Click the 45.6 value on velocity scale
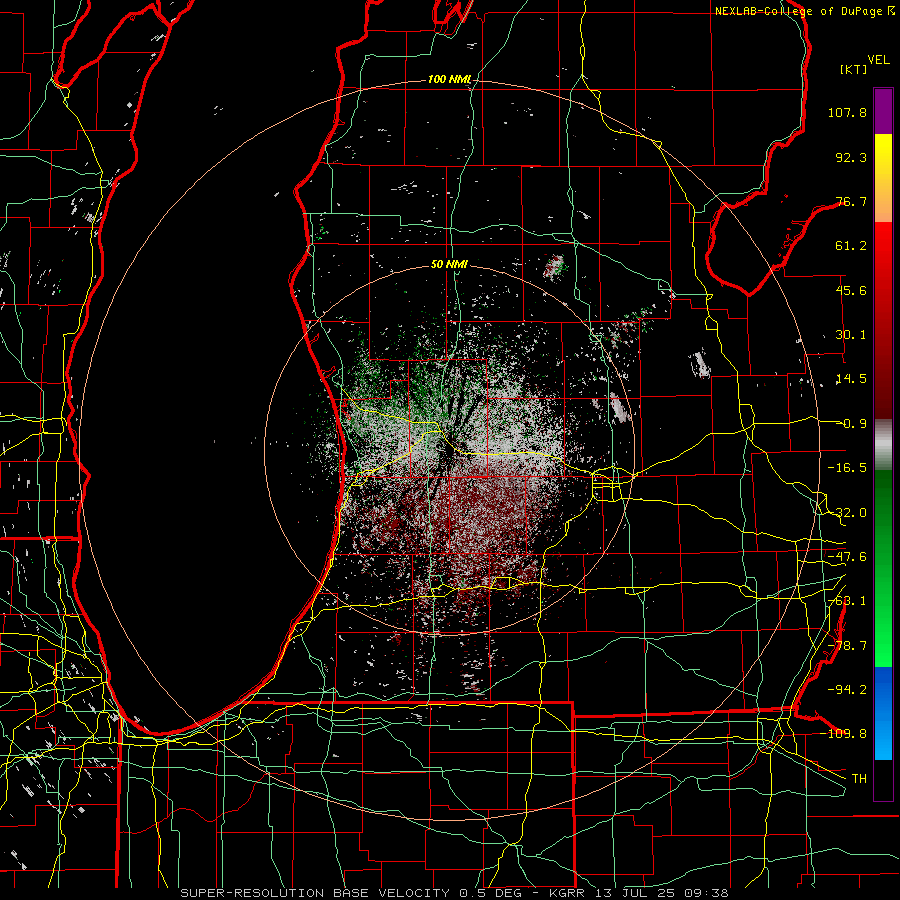The height and width of the screenshot is (900, 900). 851,290
